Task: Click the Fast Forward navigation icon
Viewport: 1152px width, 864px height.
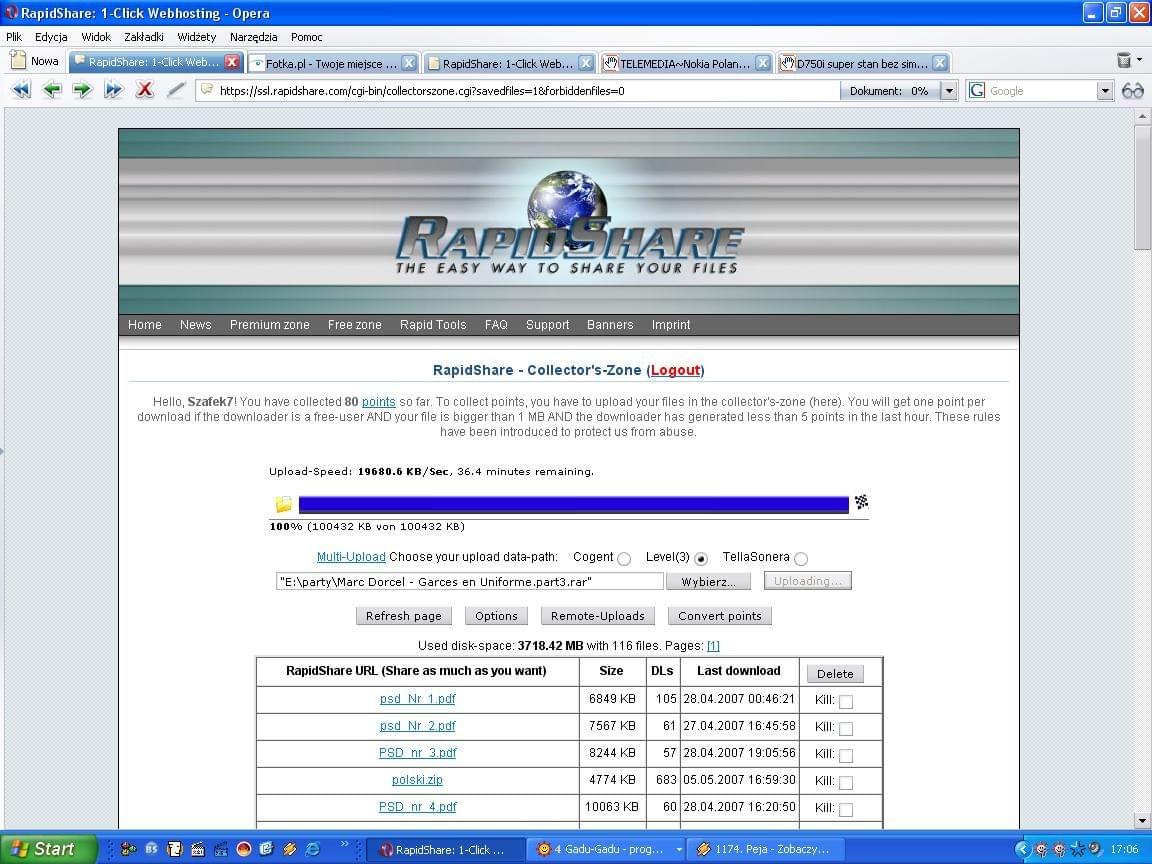Action: pyautogui.click(x=113, y=90)
